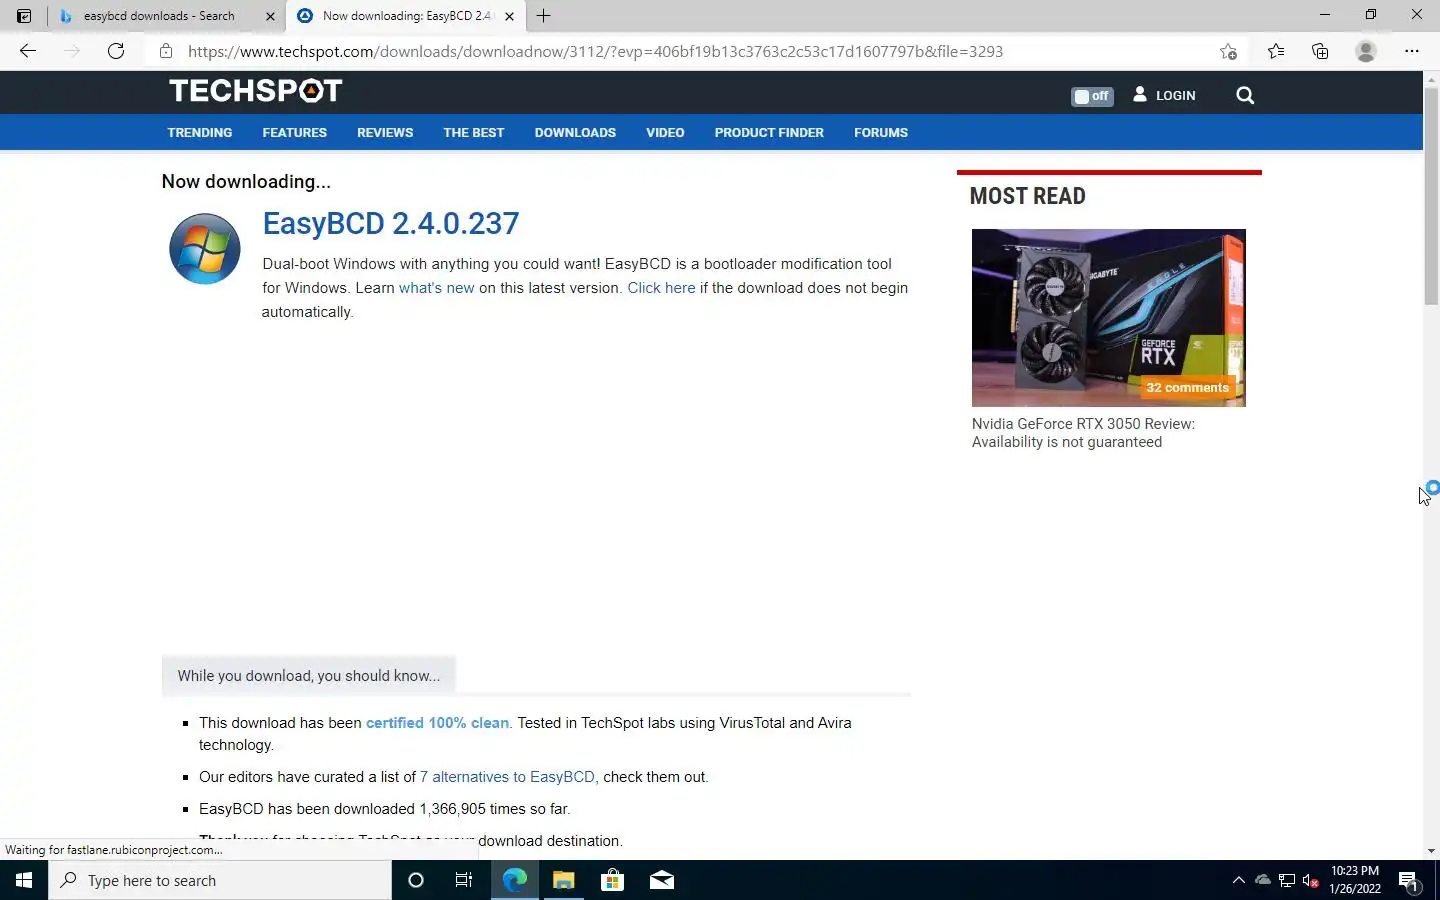Open the EasyBCD 2.4.0.237 title link
The width and height of the screenshot is (1440, 900).
391,223
